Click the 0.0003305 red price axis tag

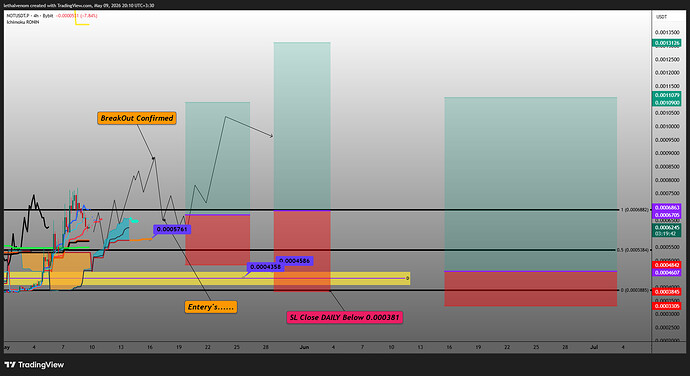pyautogui.click(x=667, y=306)
